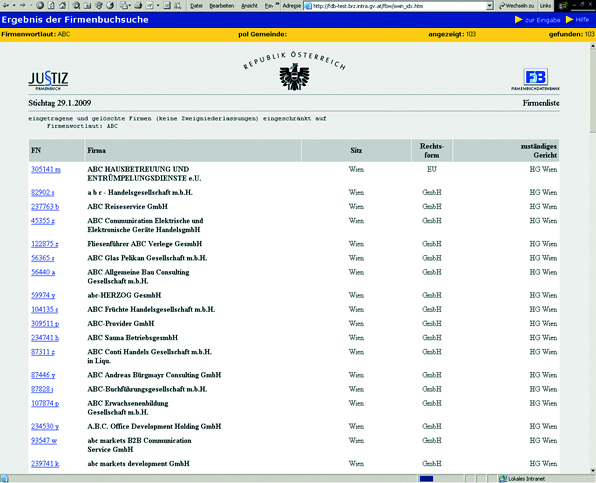Stop page loading with the Stop icon
This screenshot has width=596, height=483.
coord(40,5)
